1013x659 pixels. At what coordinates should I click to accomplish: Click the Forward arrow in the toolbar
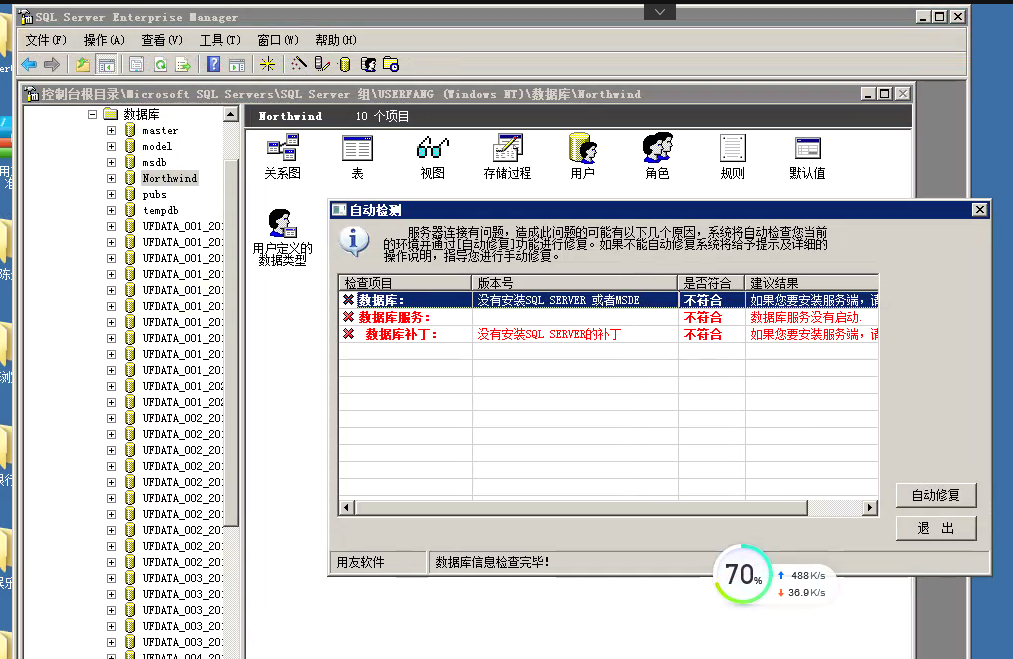coord(52,64)
